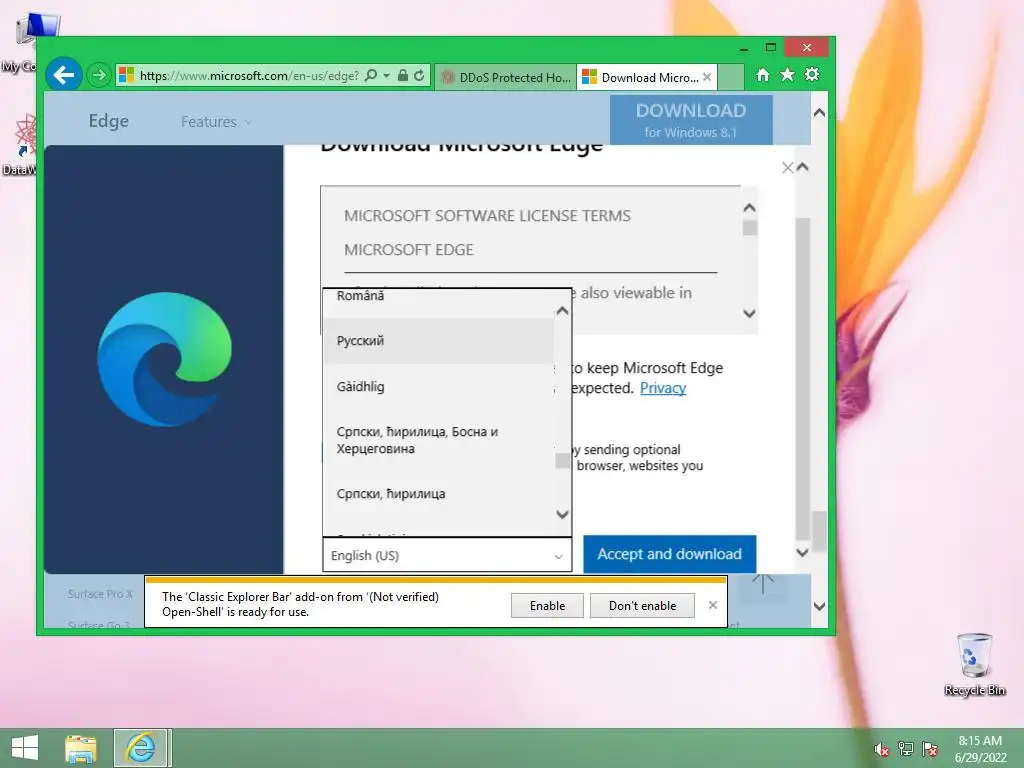Viewport: 1024px width, 768px height.
Task: Minimize the Internet Explorer window
Action: click(x=744, y=48)
